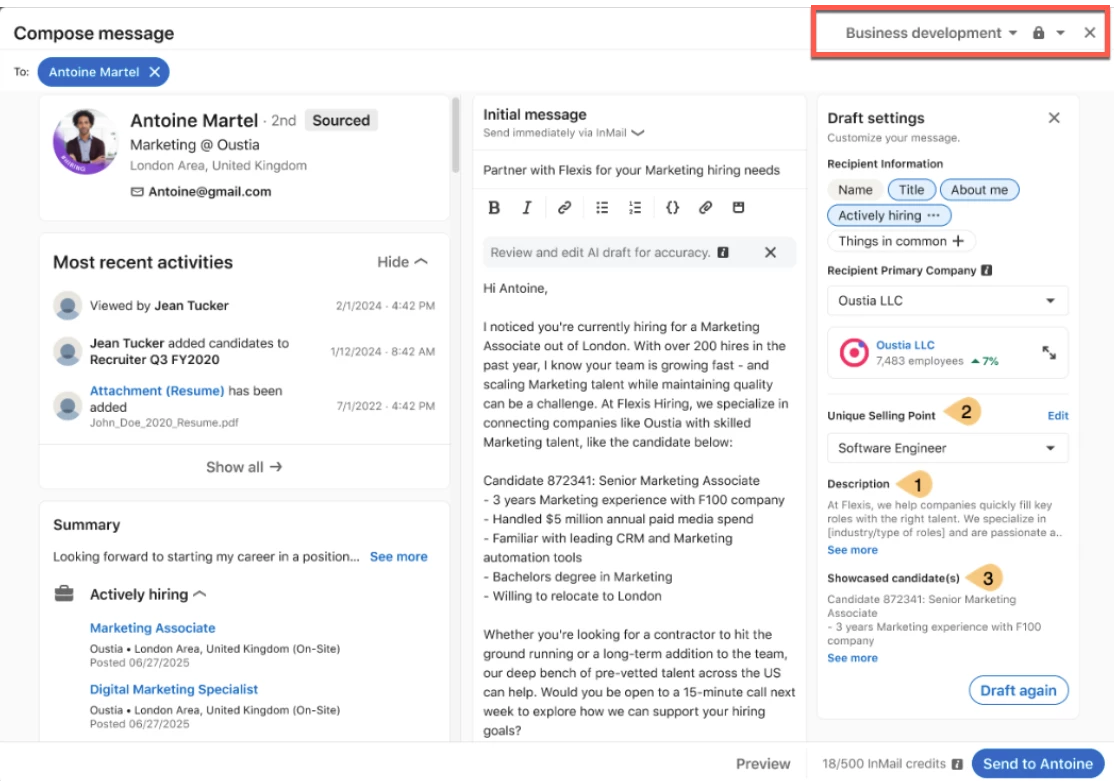
Task: Open the Marketing Associate job link
Action: coord(152,628)
